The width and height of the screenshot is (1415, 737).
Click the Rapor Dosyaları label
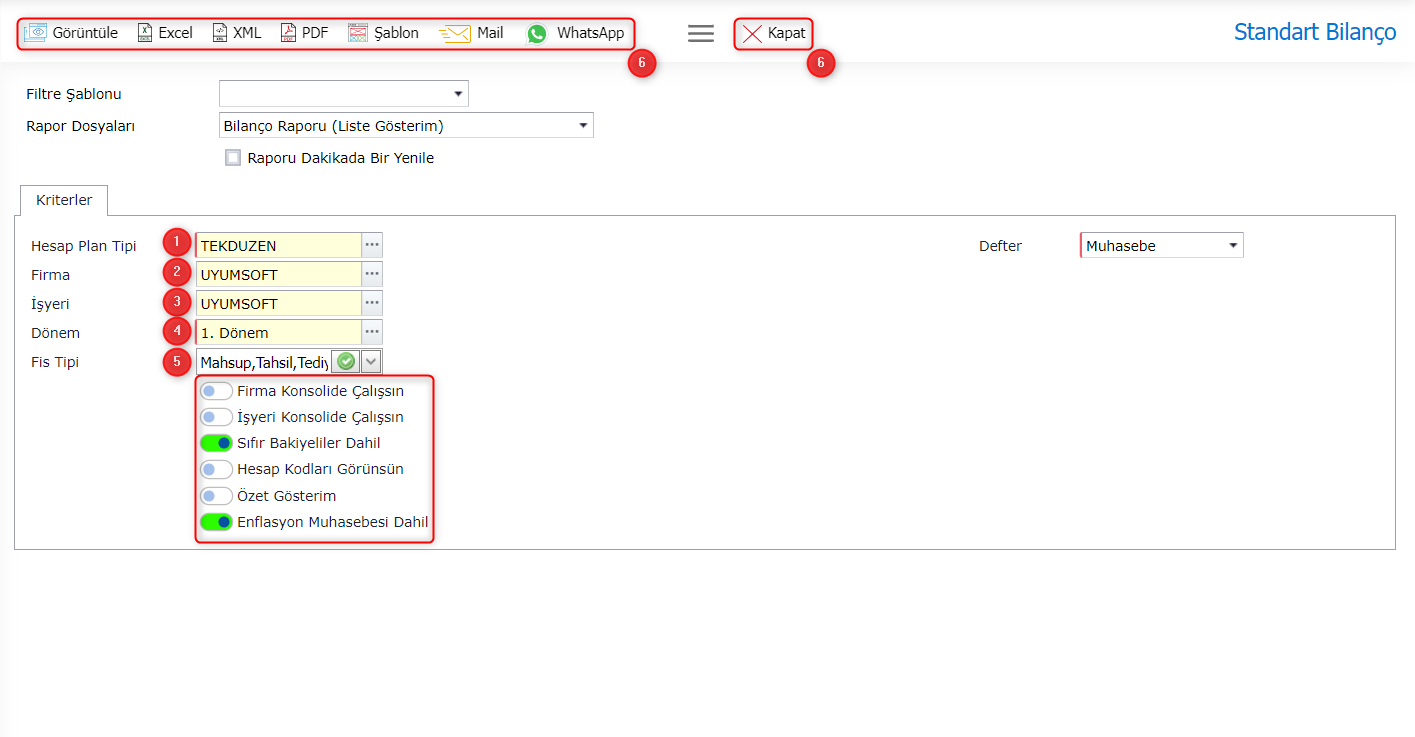pos(80,126)
